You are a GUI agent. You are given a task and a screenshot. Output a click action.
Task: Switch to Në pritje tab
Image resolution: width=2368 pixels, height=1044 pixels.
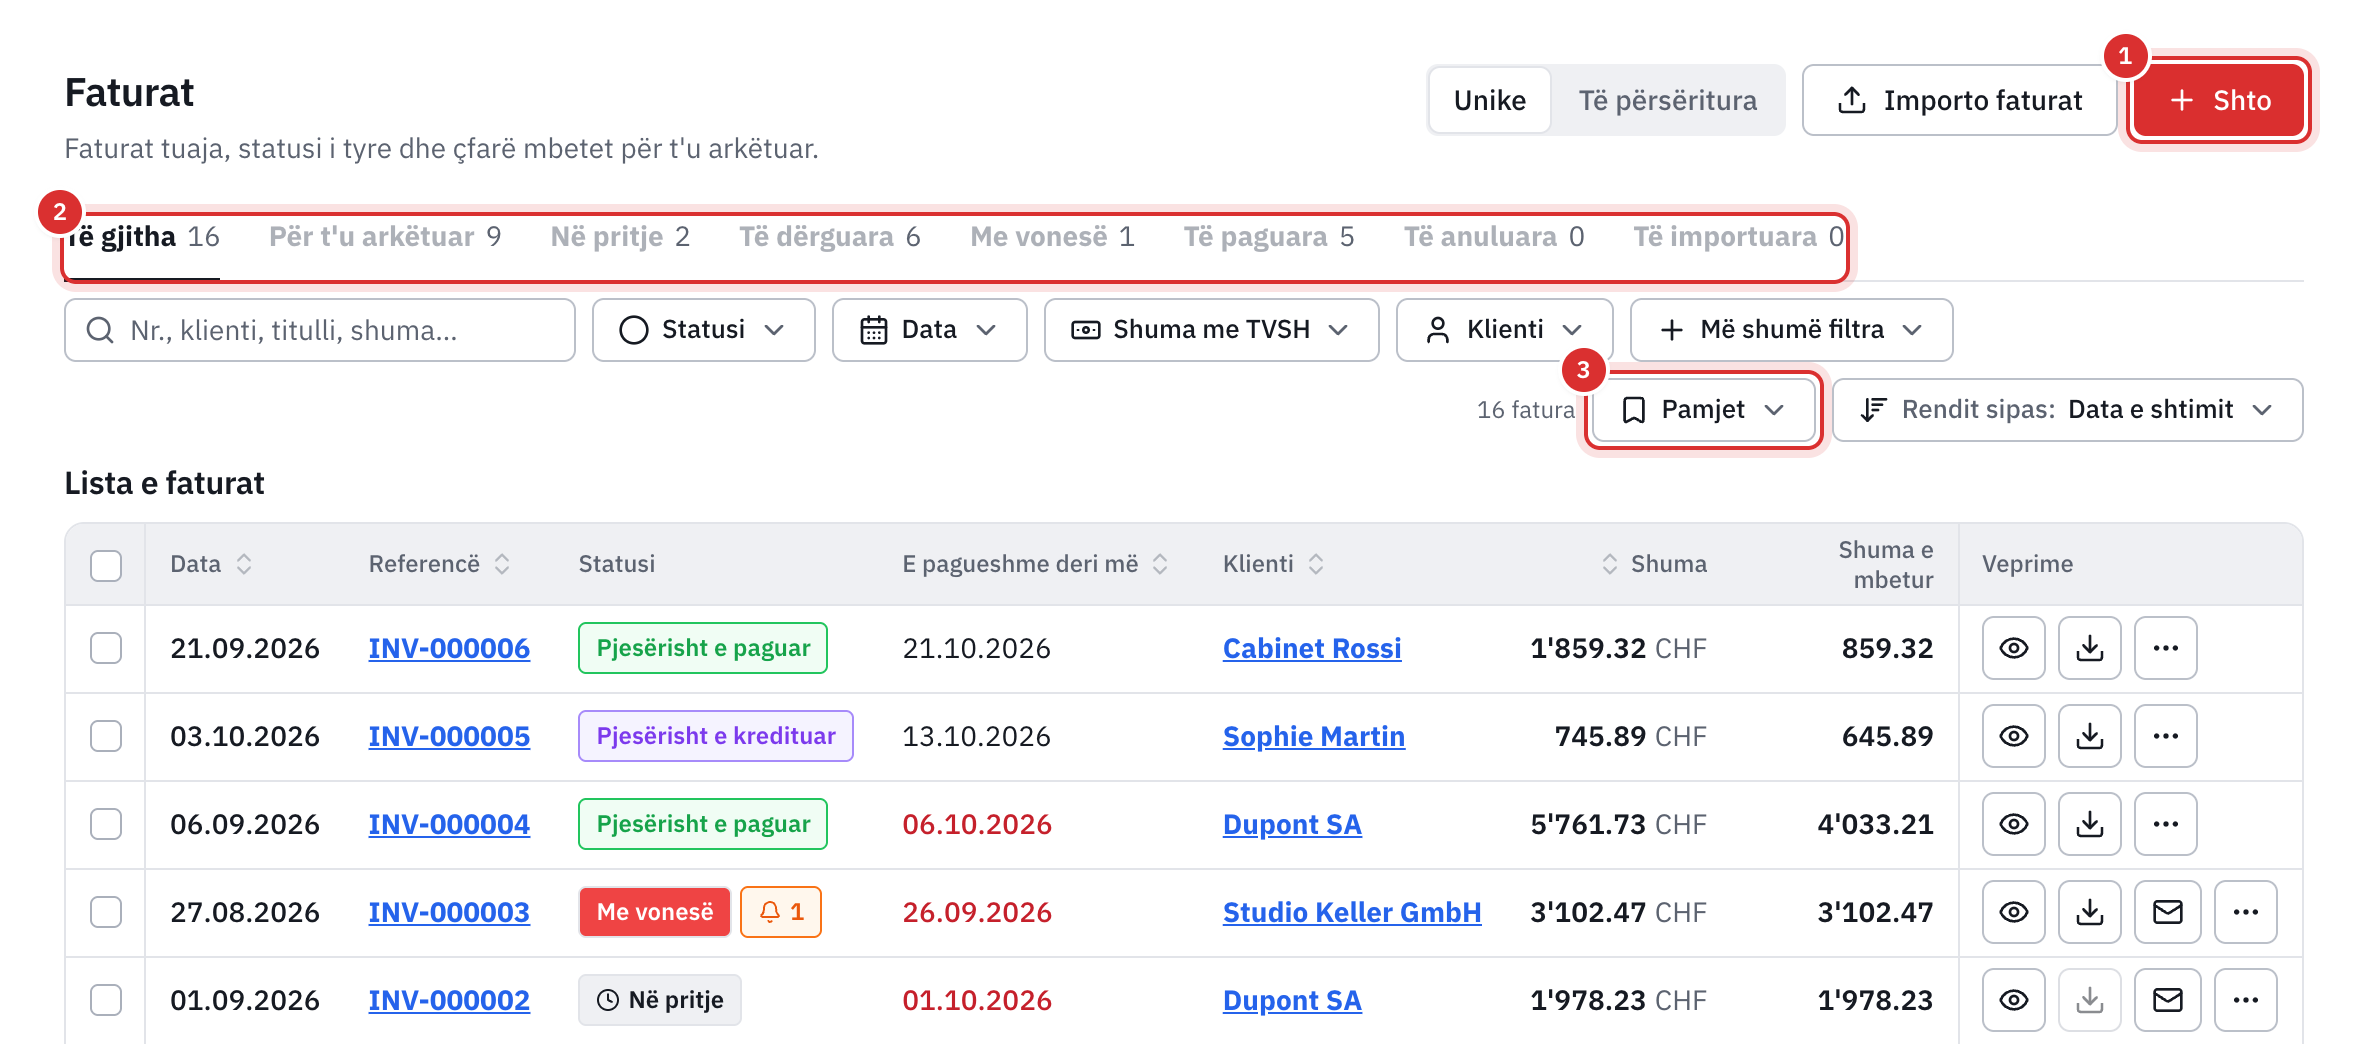(620, 237)
